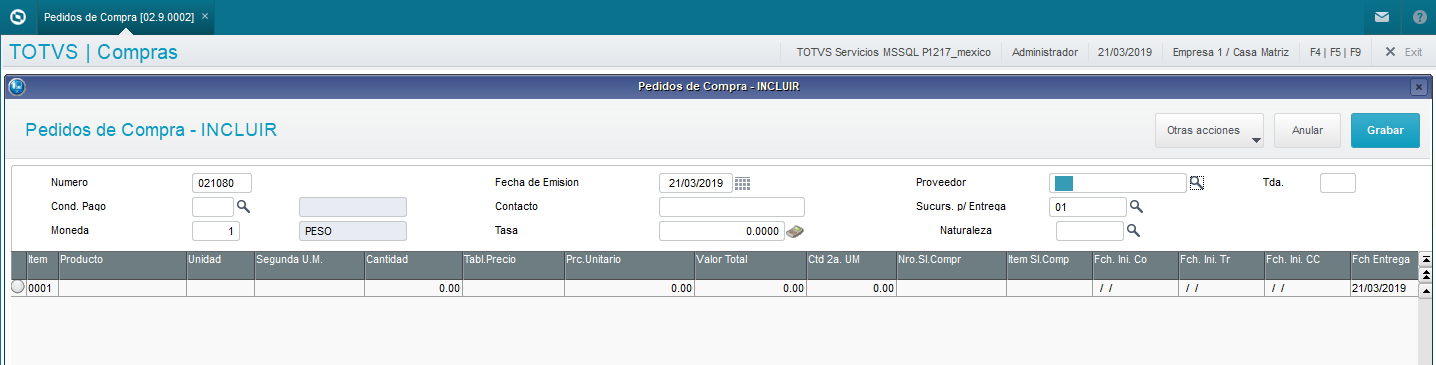Open the Naturaleza search magnifier

coord(1133,230)
